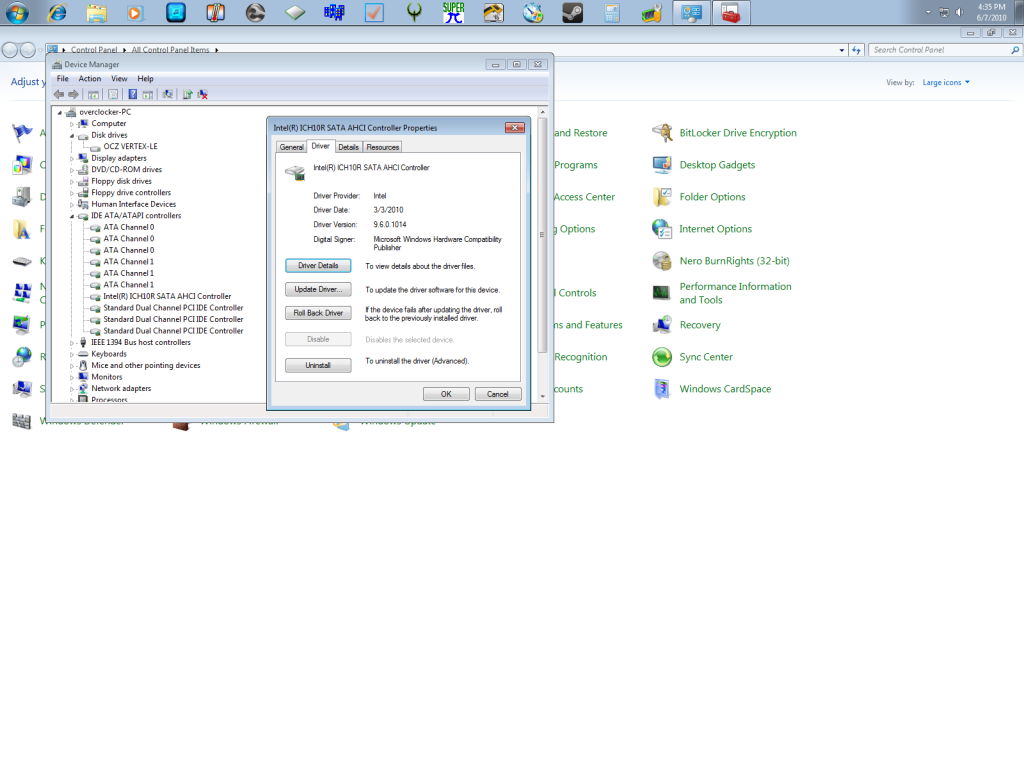1024x768 pixels.
Task: Click the Uninstall button in driver properties
Action: click(x=318, y=365)
